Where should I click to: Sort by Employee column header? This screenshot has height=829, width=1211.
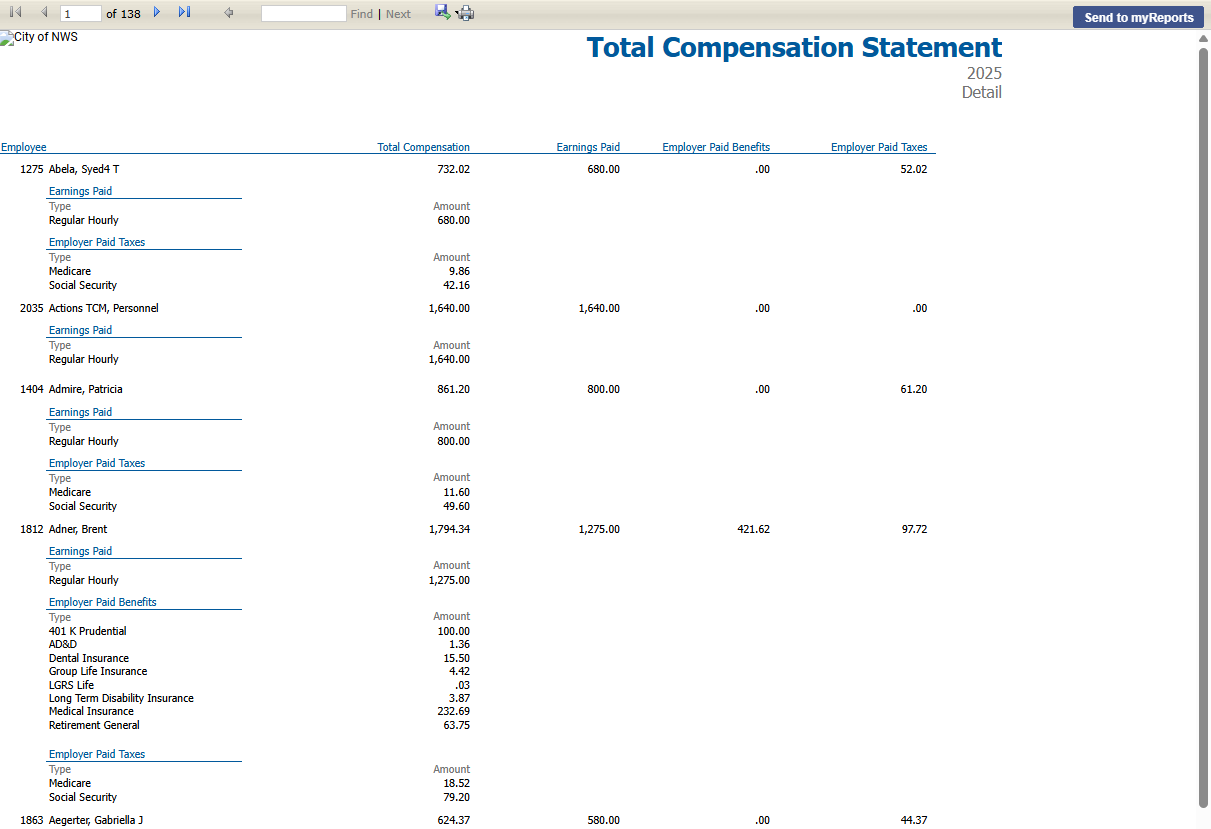24,147
